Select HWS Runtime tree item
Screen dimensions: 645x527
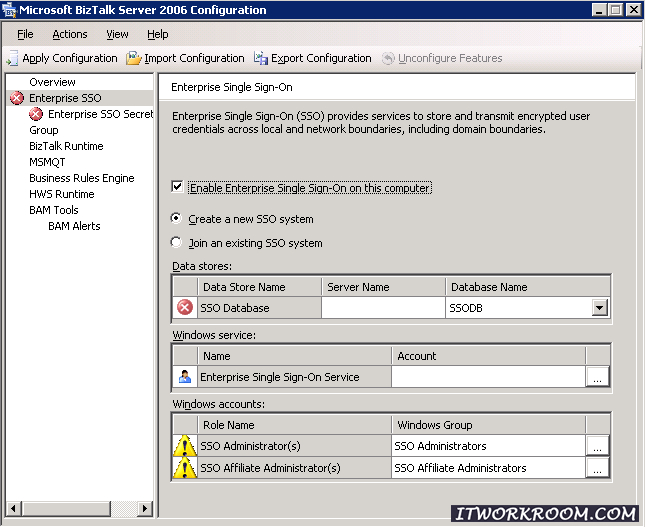[62, 194]
